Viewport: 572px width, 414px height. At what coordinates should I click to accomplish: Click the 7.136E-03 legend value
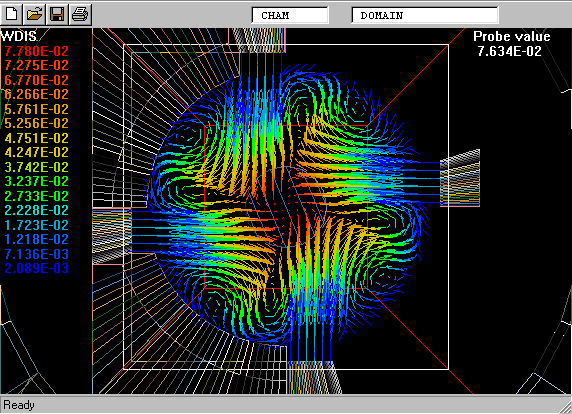coord(36,254)
